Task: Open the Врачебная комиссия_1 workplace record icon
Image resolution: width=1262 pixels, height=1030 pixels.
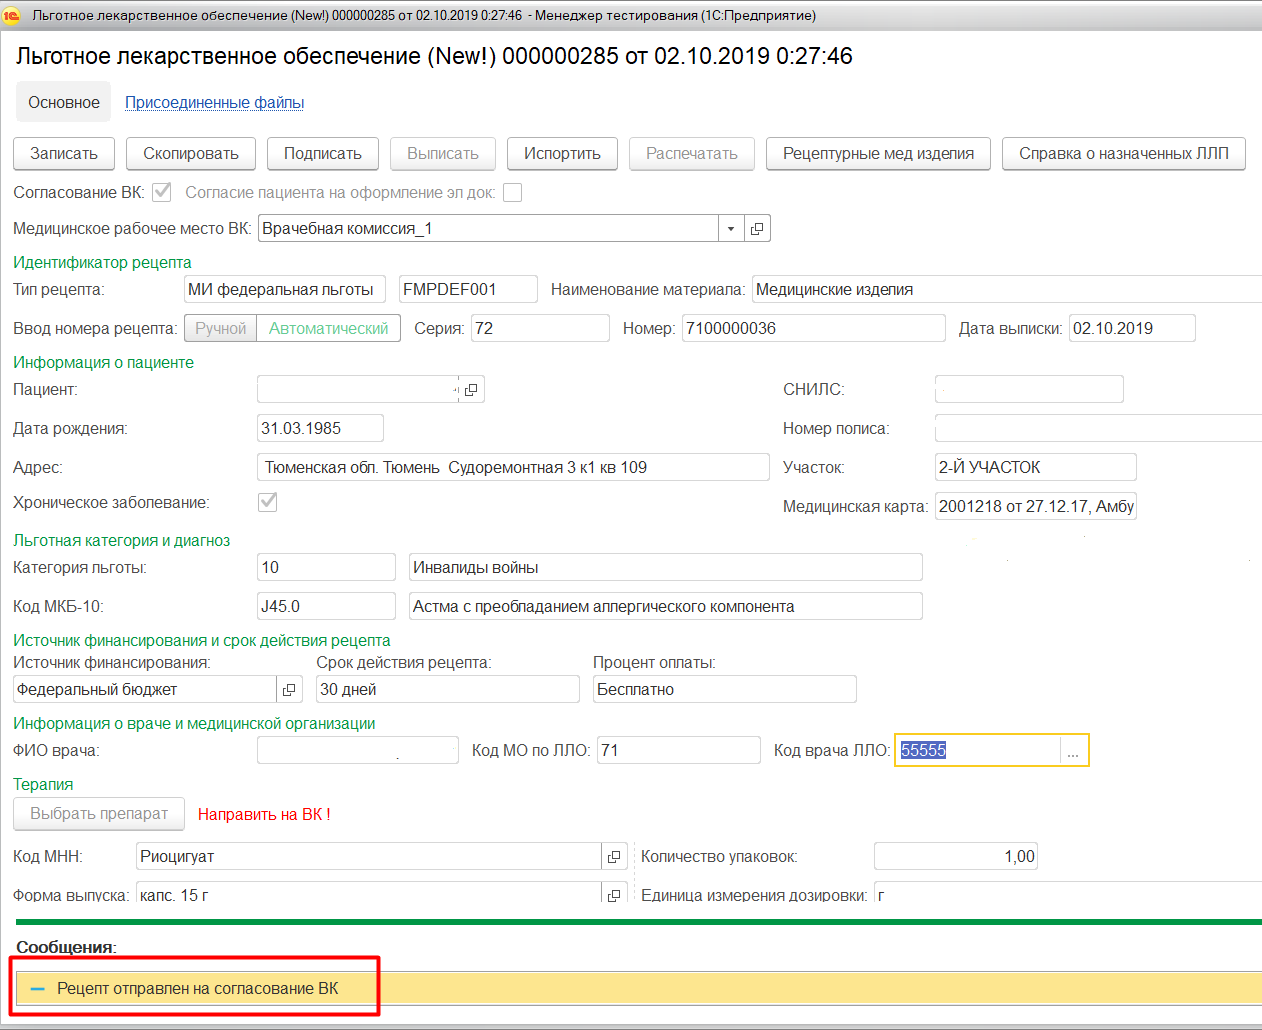Action: (757, 229)
